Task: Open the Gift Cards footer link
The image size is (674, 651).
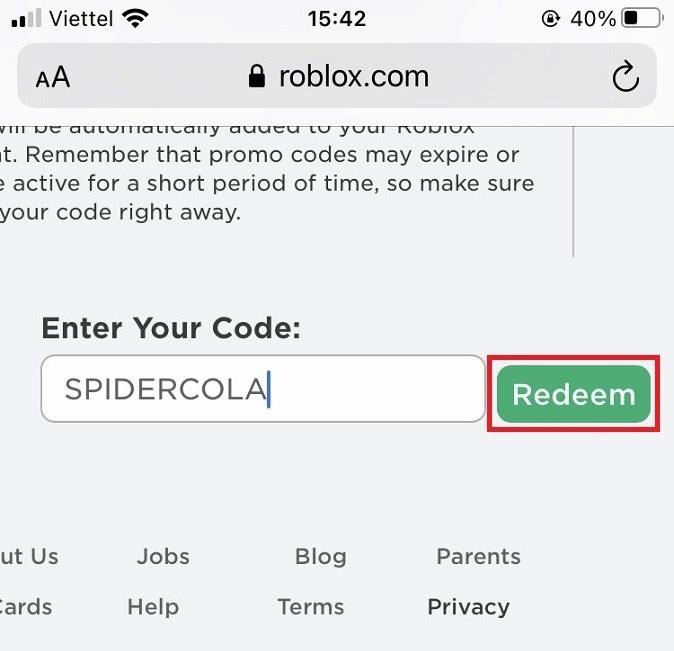Action: point(26,607)
